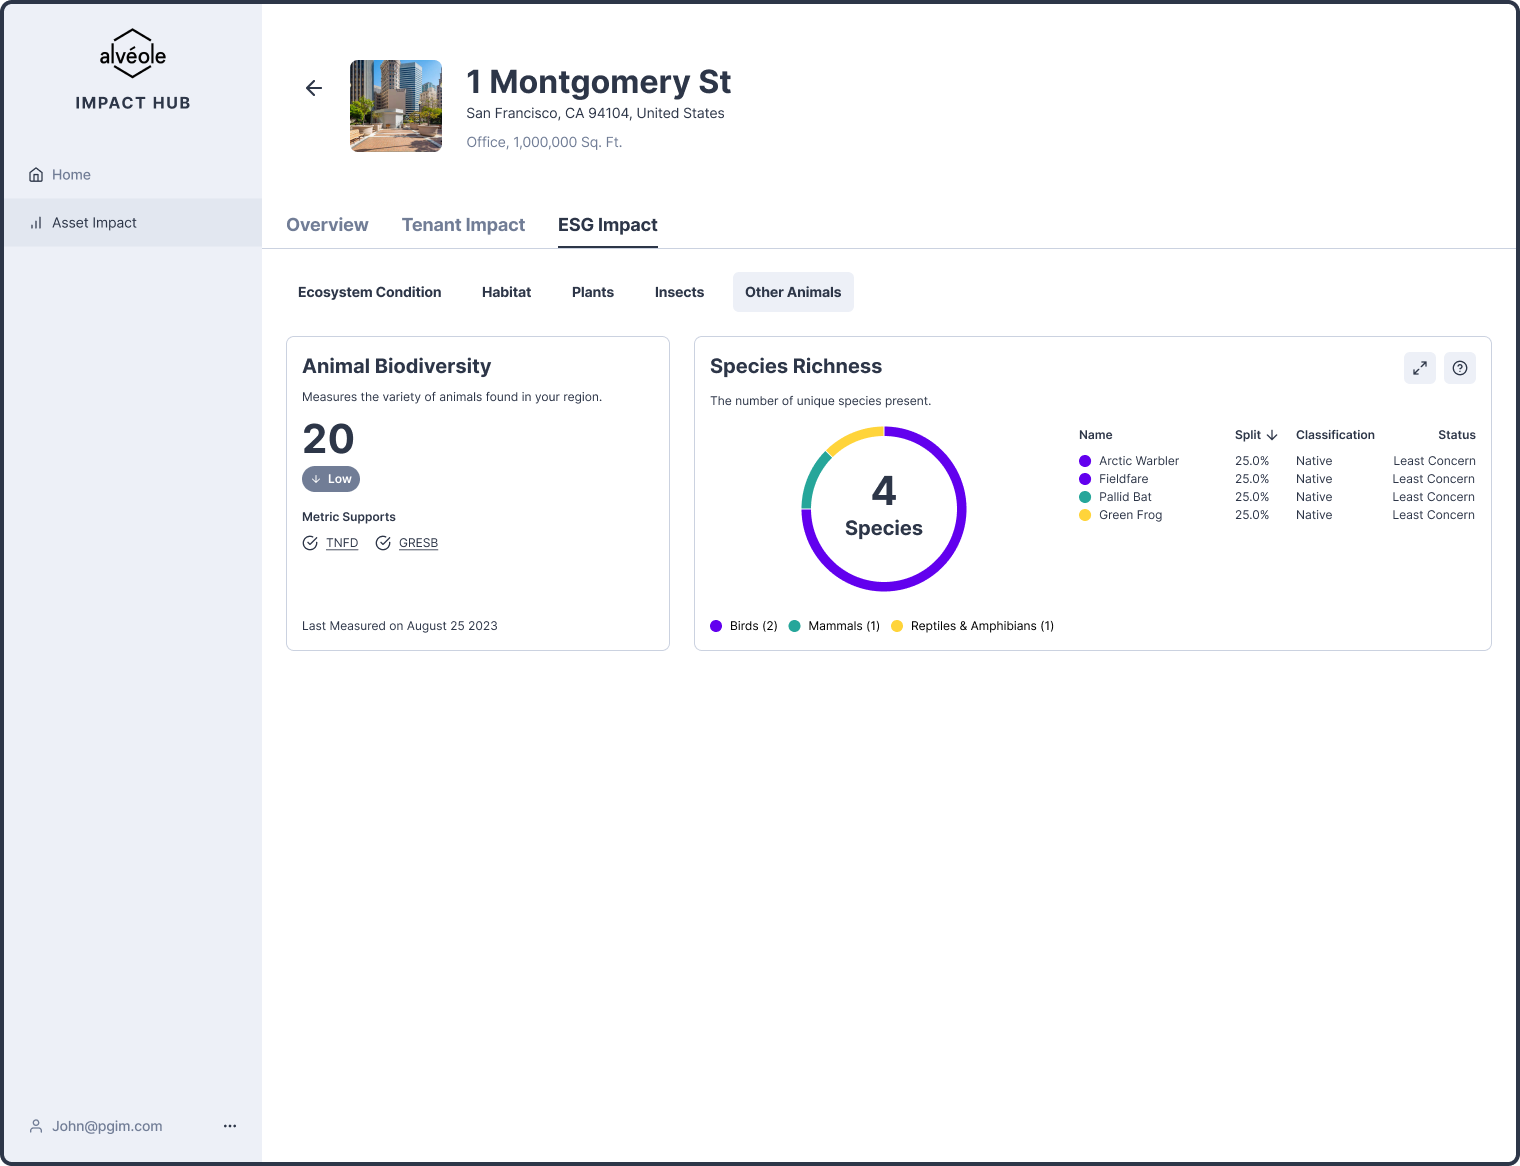Screen dimensions: 1520x1166
Task: Click the alvéole hexagon logo
Action: click(132, 53)
